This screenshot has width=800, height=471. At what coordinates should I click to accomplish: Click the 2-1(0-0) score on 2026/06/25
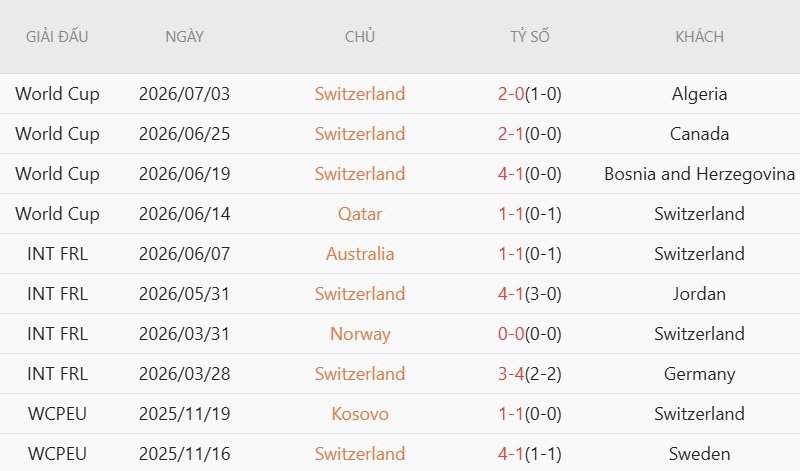(x=530, y=134)
